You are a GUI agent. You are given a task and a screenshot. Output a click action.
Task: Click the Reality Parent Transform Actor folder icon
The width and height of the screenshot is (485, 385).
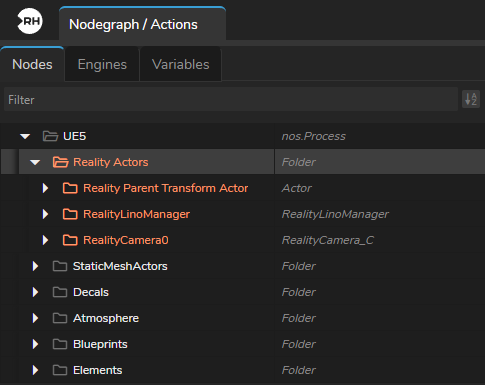pos(70,188)
